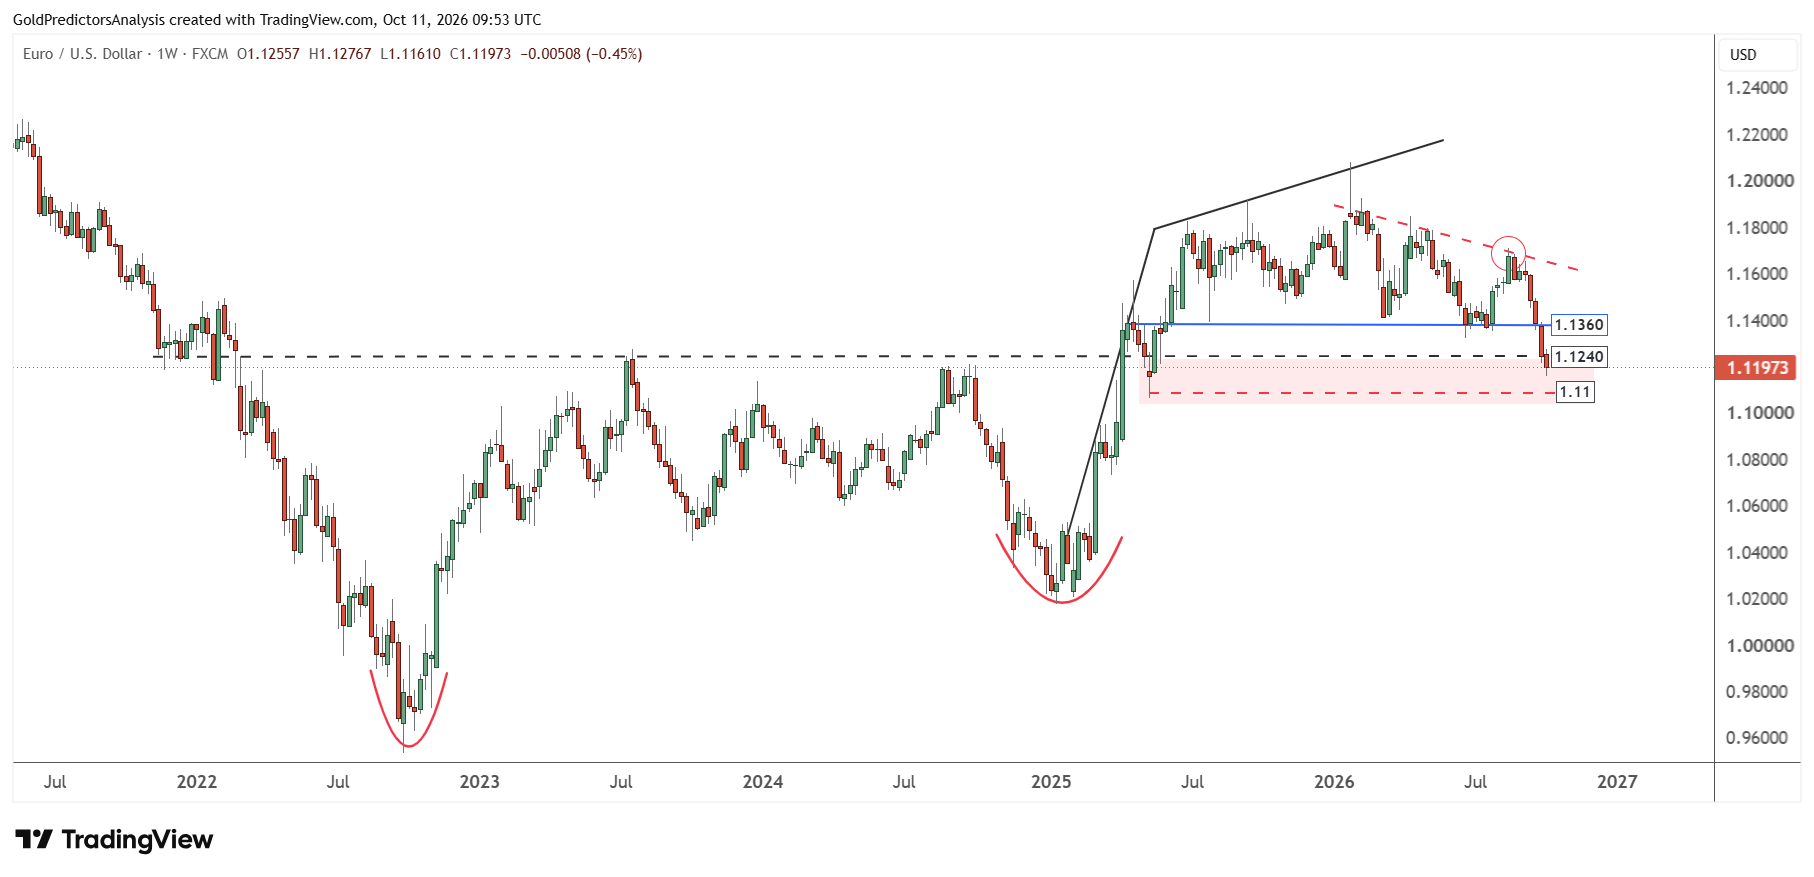Click the 2026 label on the time axis
This screenshot has height=877, width=1814.
(x=1334, y=782)
